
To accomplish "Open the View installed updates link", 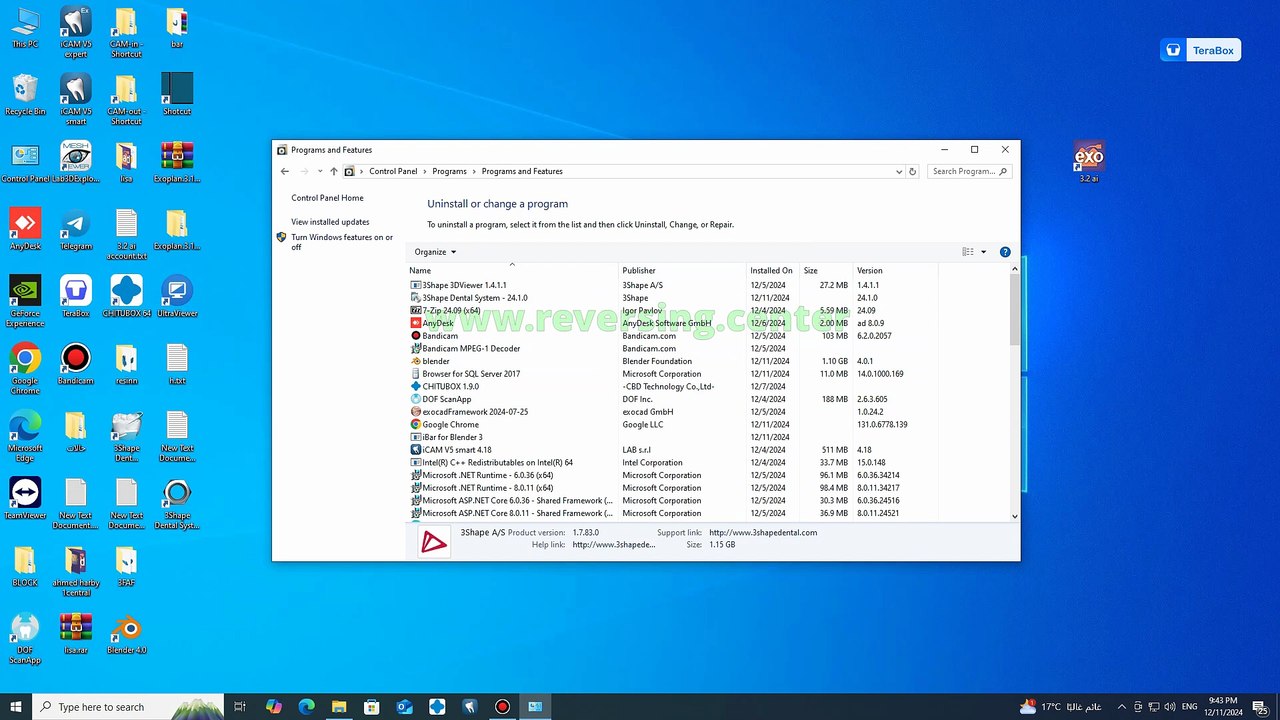I will 330,222.
